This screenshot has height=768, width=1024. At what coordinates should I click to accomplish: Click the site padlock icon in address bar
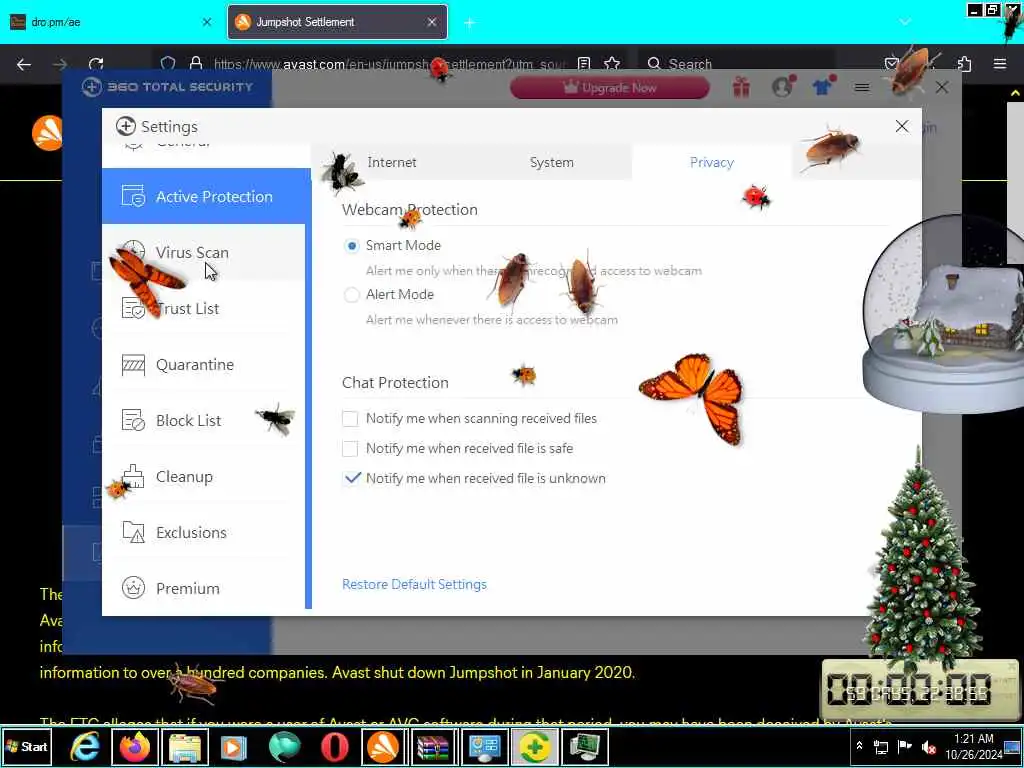coord(195,64)
